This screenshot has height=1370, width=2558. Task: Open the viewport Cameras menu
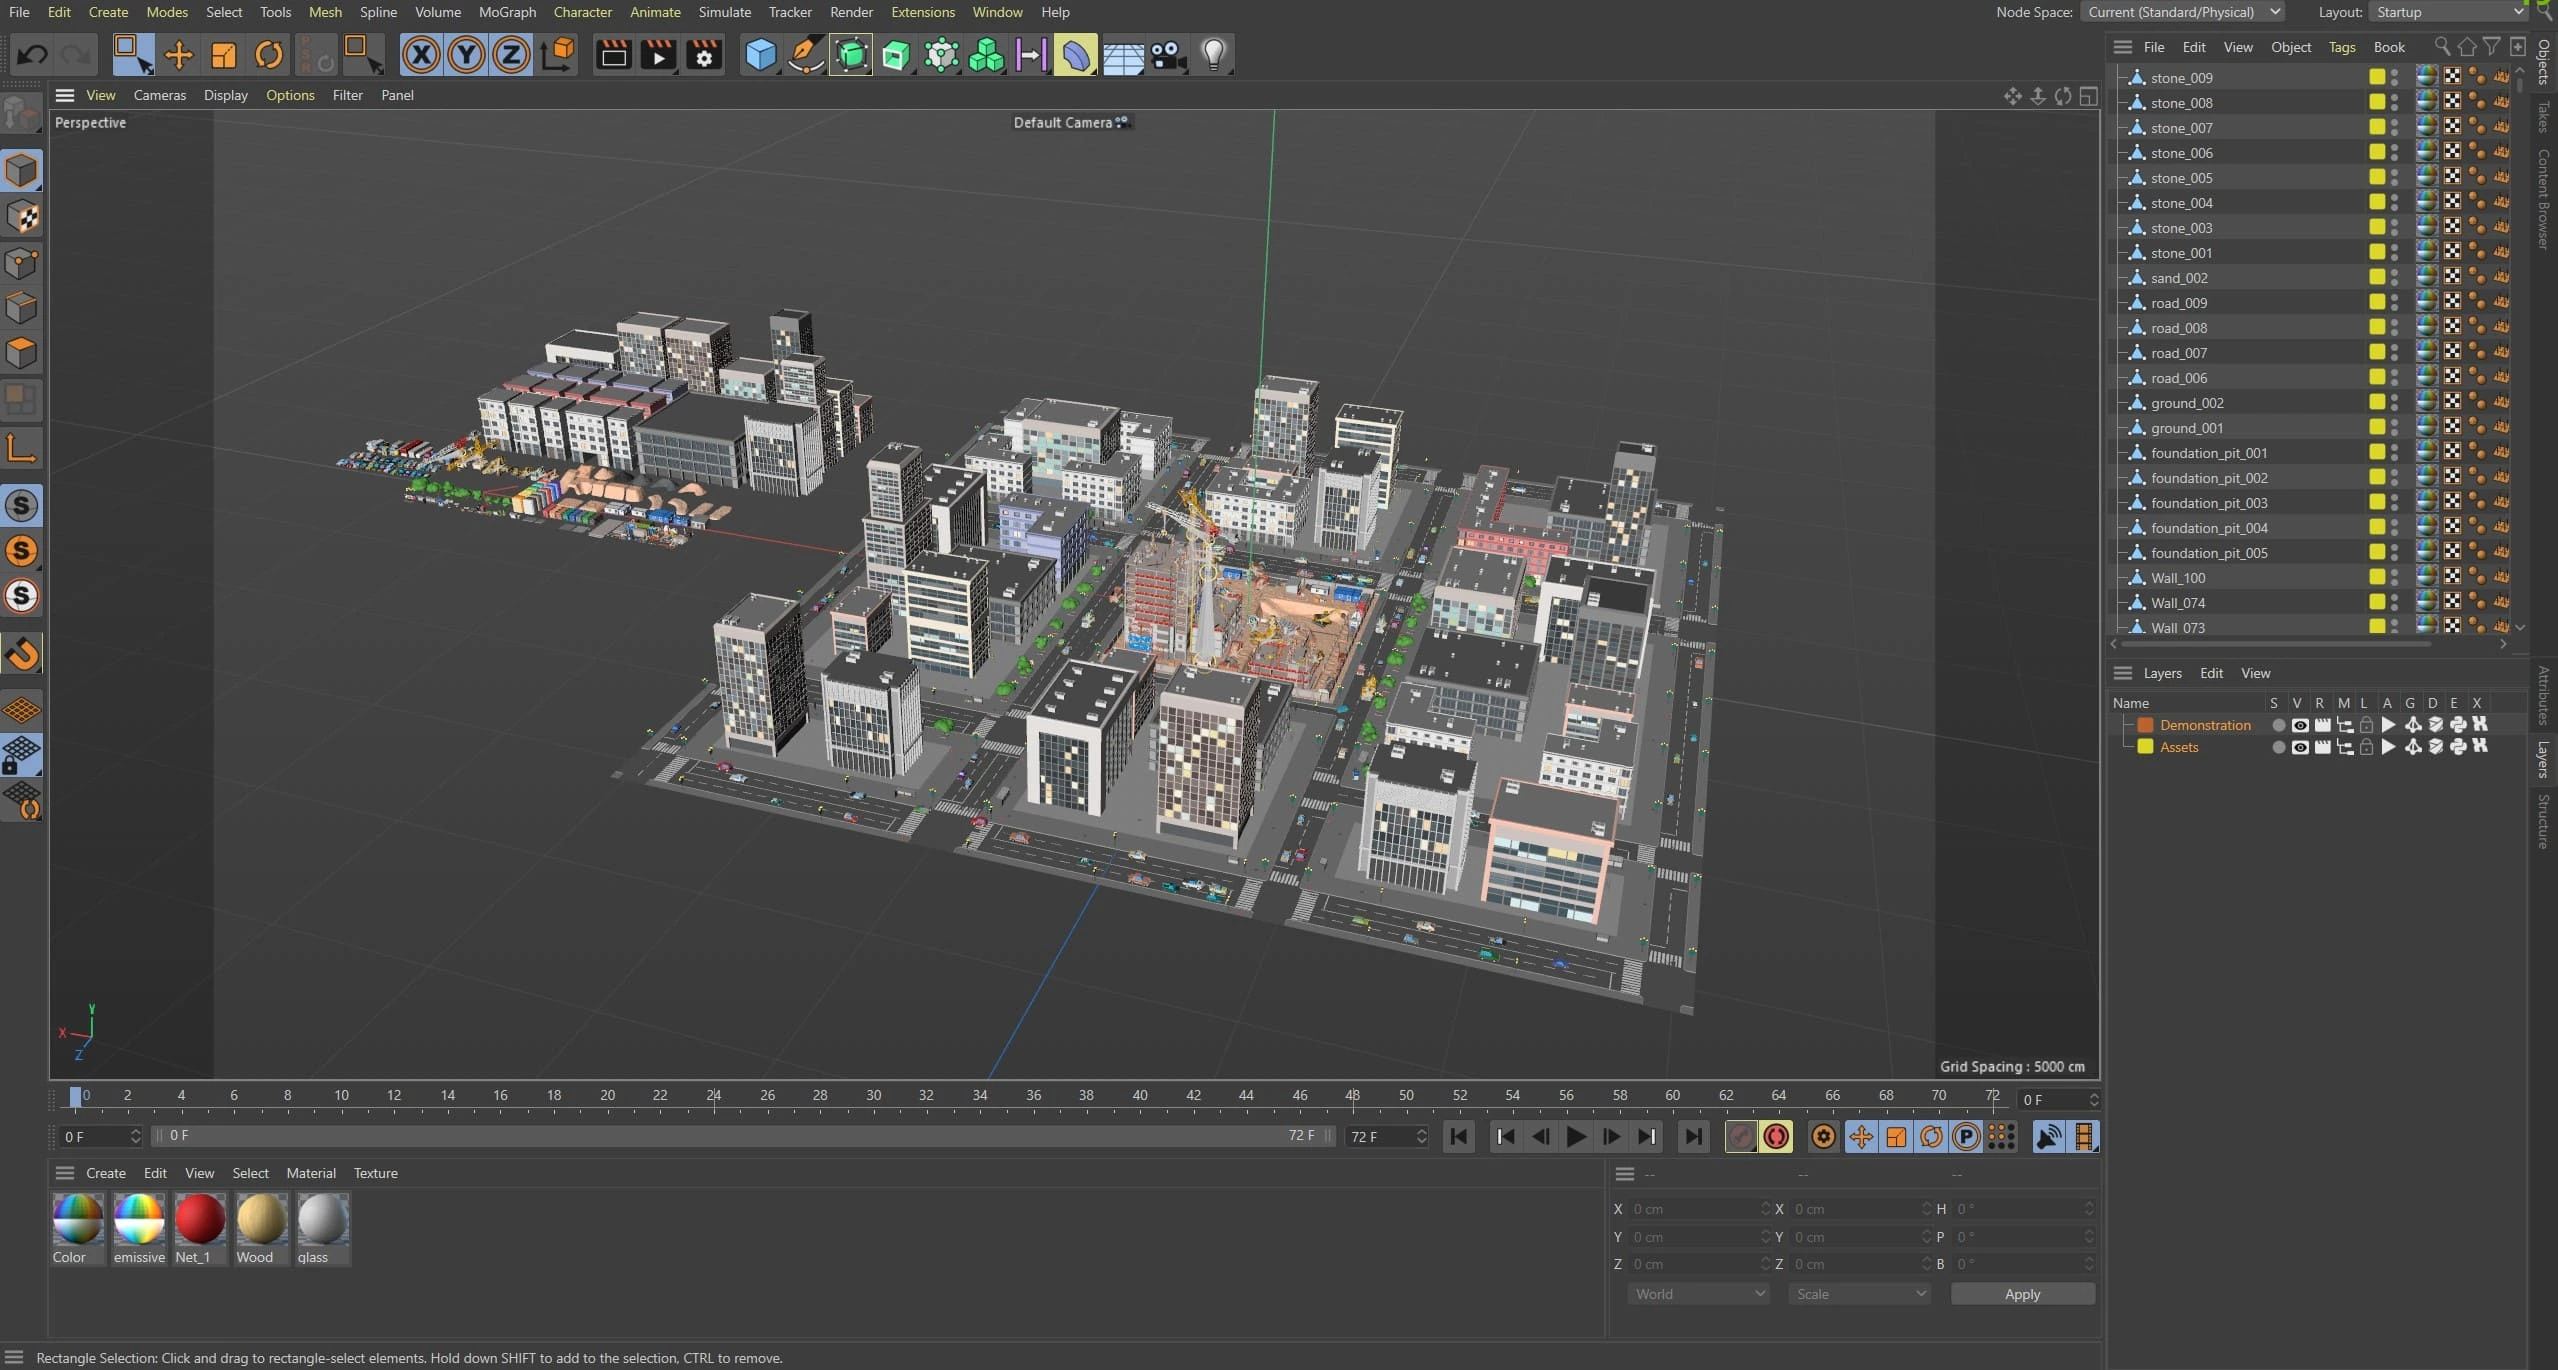coord(159,95)
